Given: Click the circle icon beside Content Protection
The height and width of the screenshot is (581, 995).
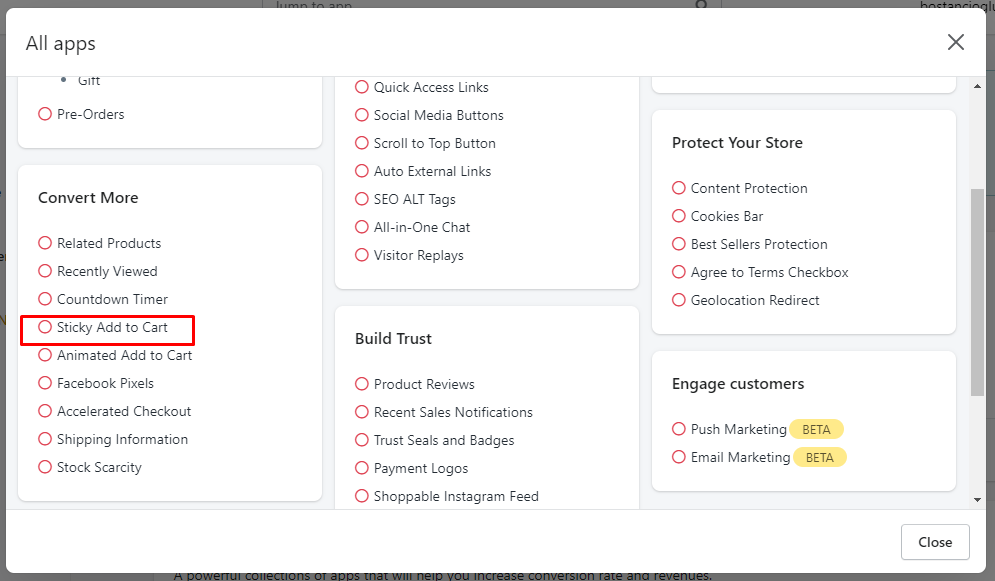Looking at the screenshot, I should [x=679, y=188].
